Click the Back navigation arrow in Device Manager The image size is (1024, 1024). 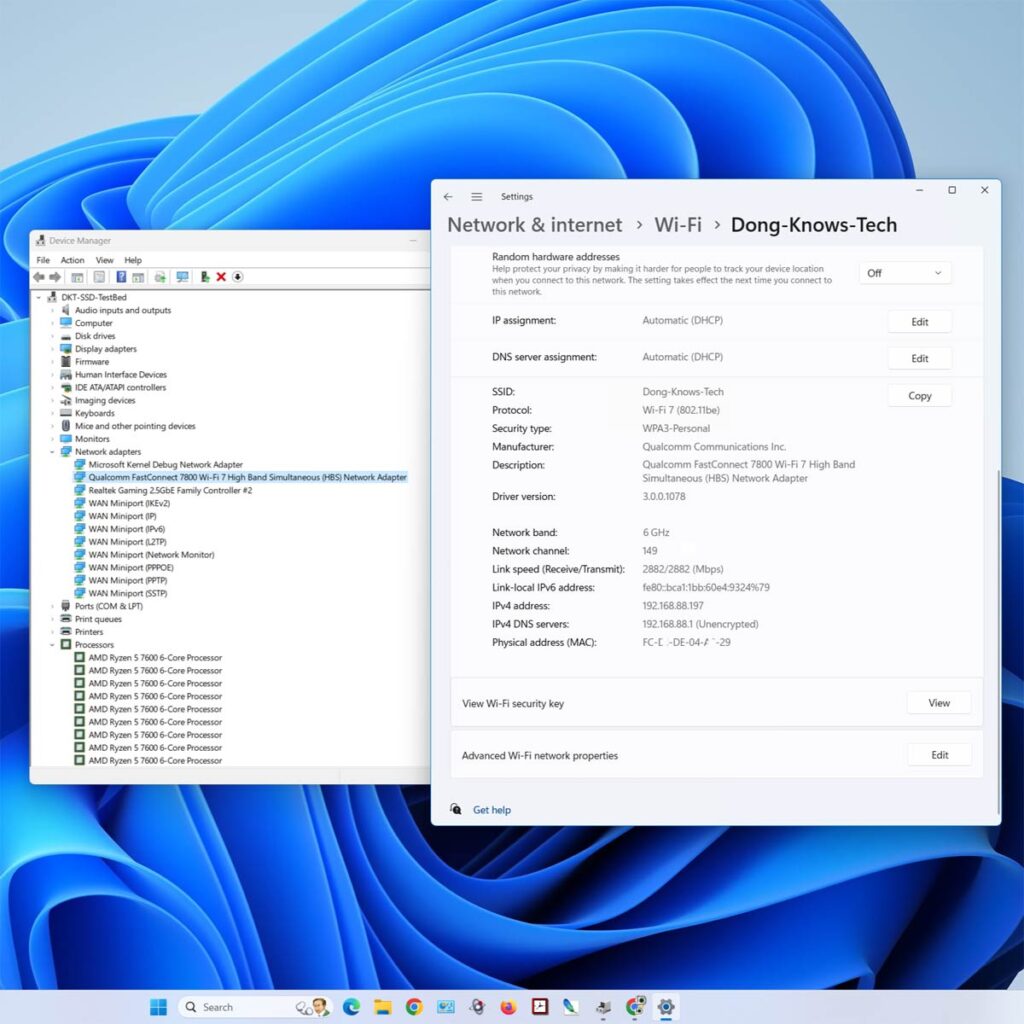(38, 277)
